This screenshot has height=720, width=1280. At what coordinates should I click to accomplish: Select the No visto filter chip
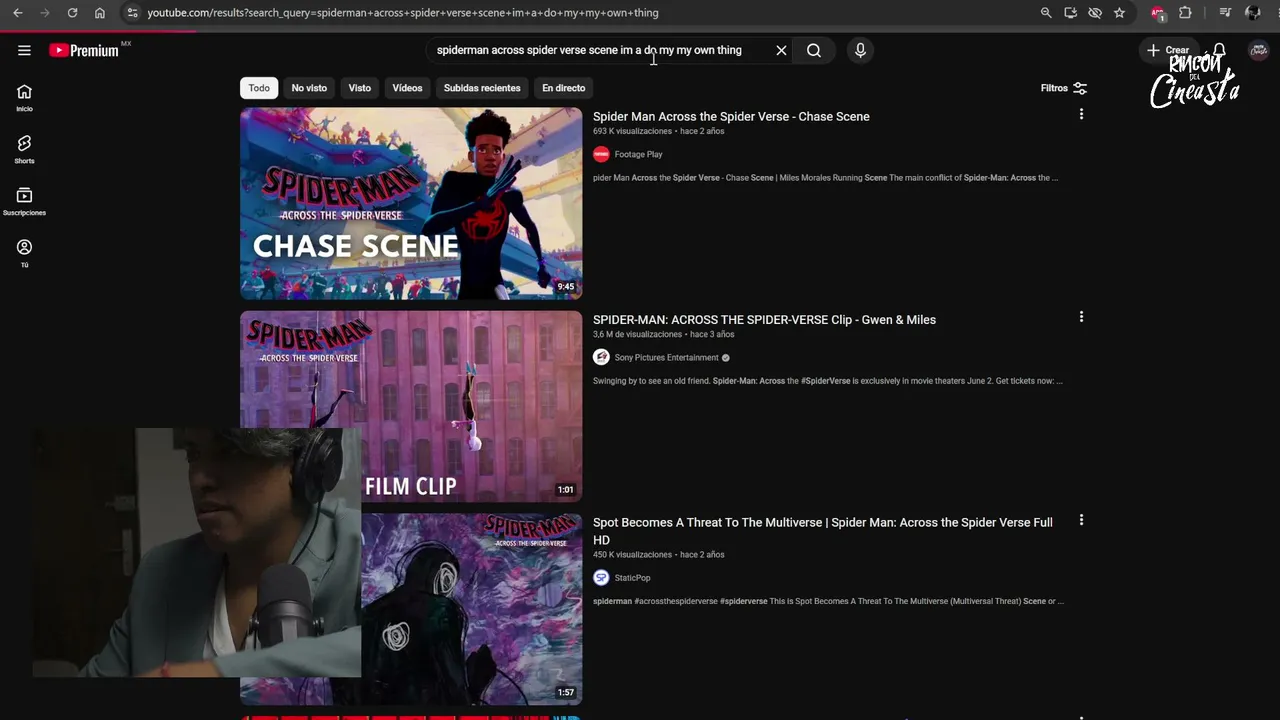click(x=309, y=88)
